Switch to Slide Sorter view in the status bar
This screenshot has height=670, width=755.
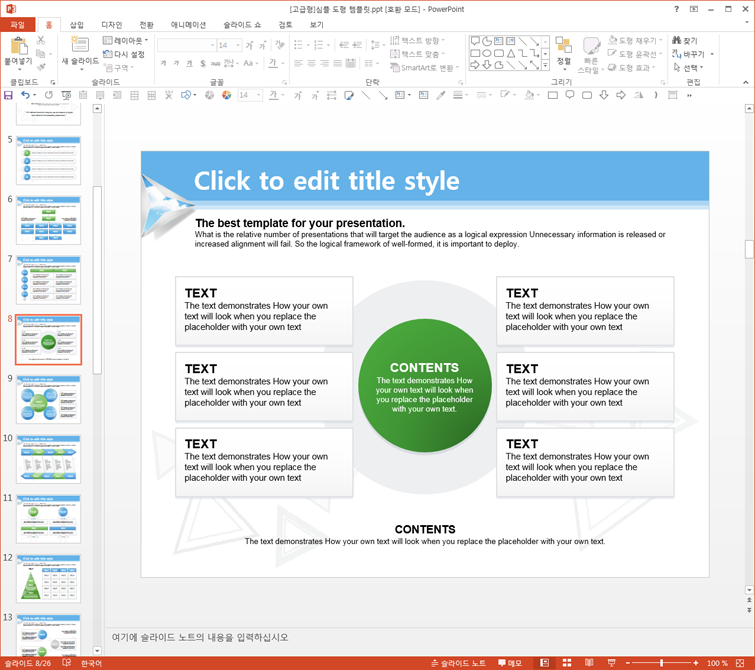point(567,663)
